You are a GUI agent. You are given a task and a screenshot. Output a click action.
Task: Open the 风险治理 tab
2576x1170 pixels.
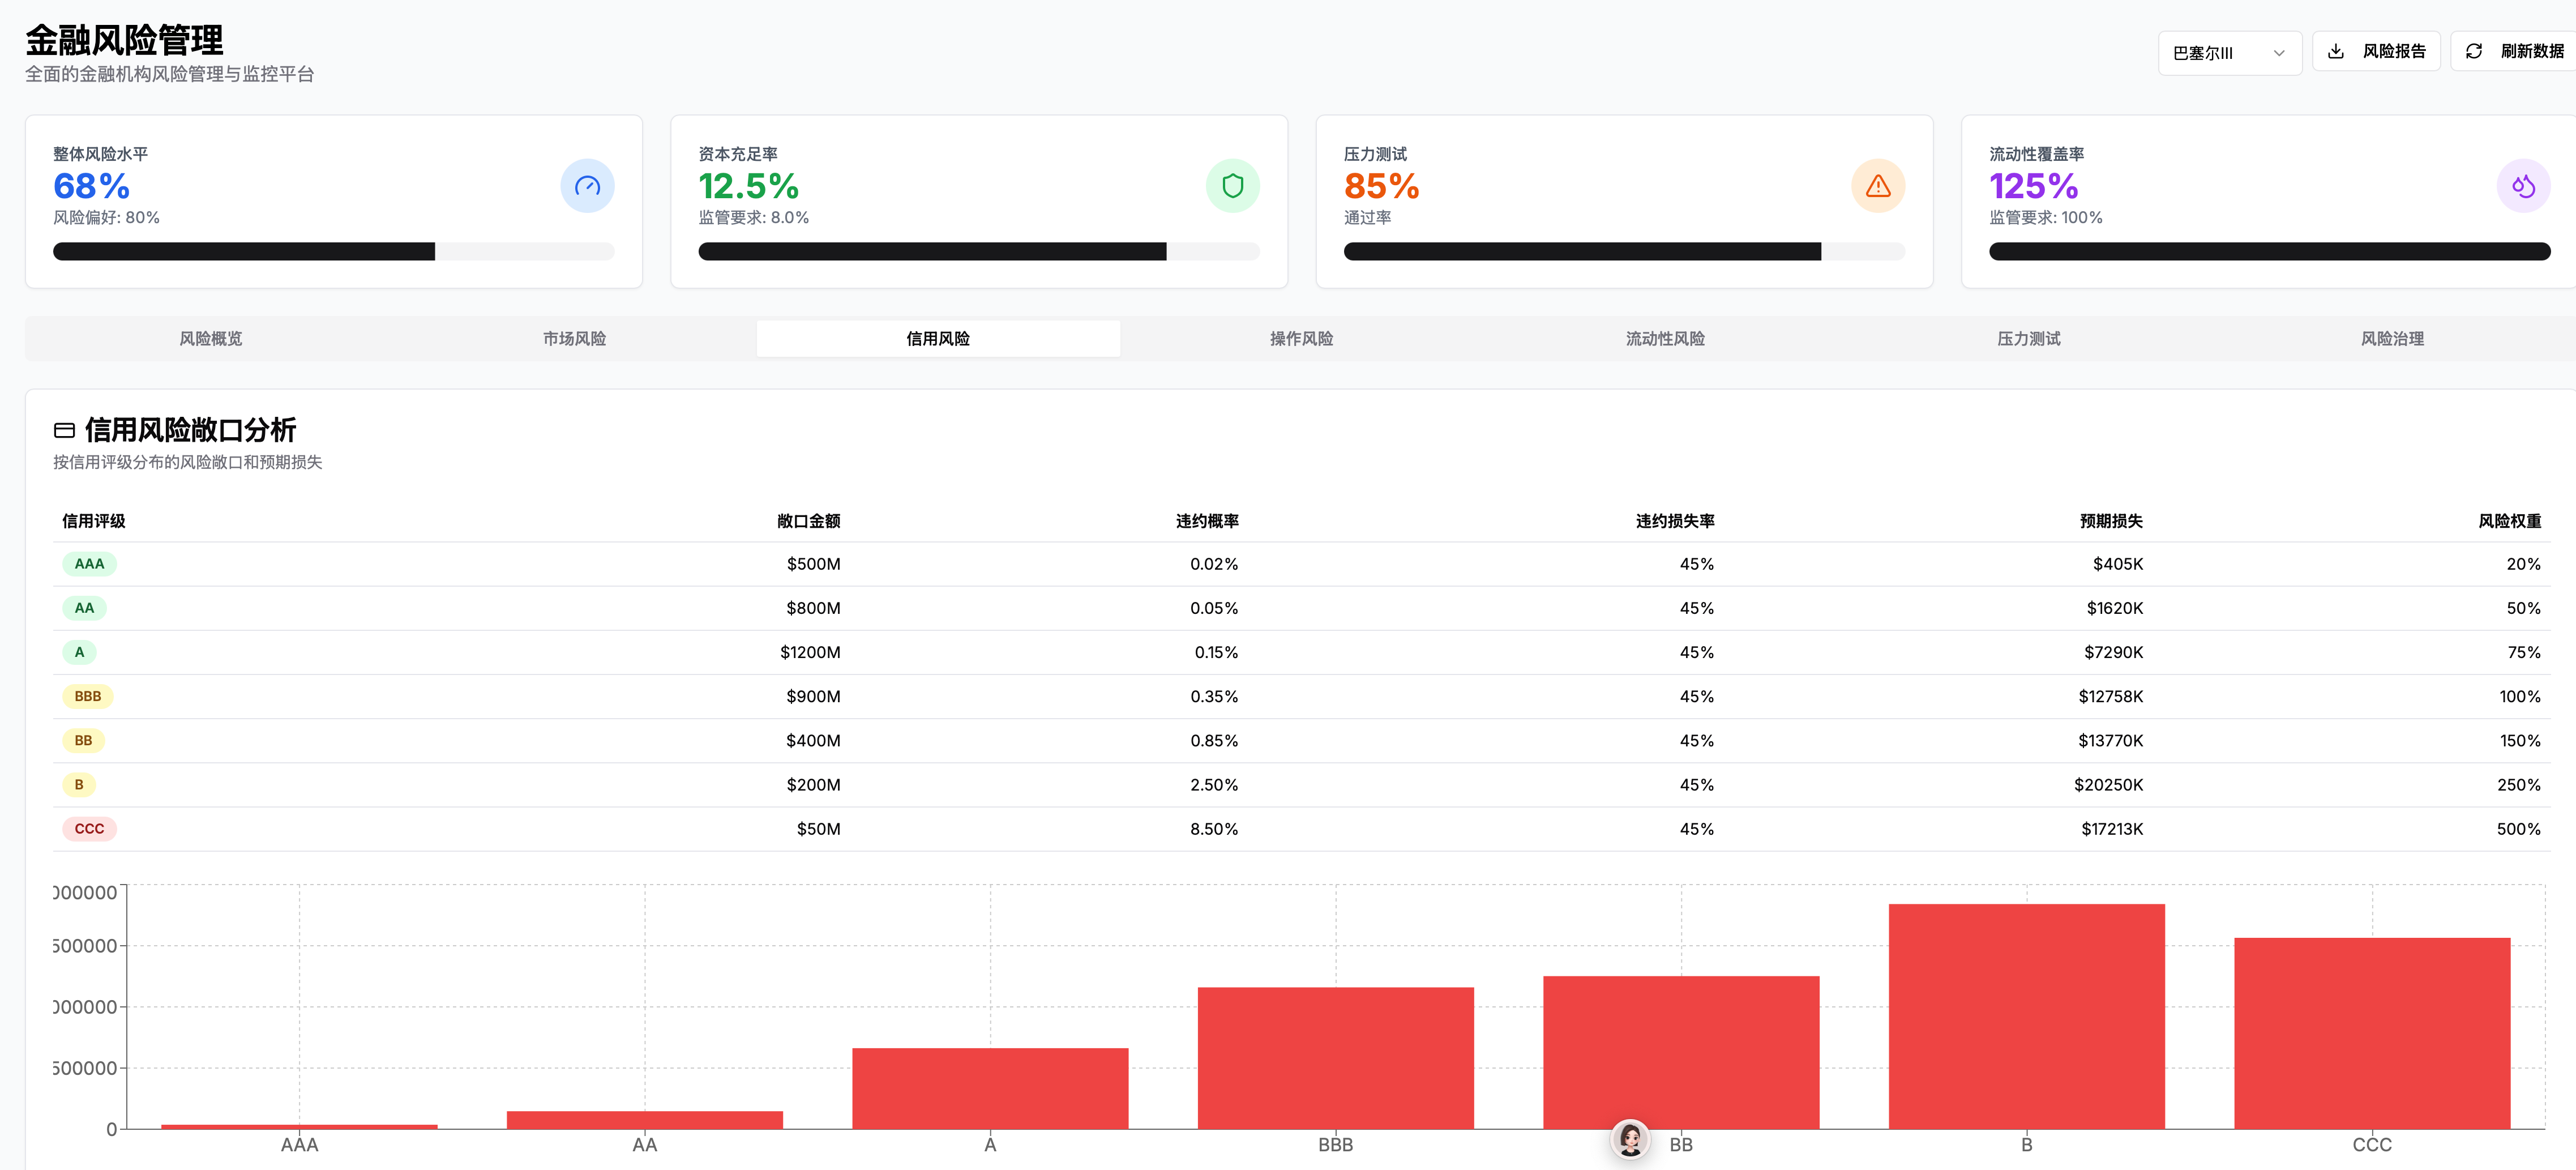[x=2392, y=338]
